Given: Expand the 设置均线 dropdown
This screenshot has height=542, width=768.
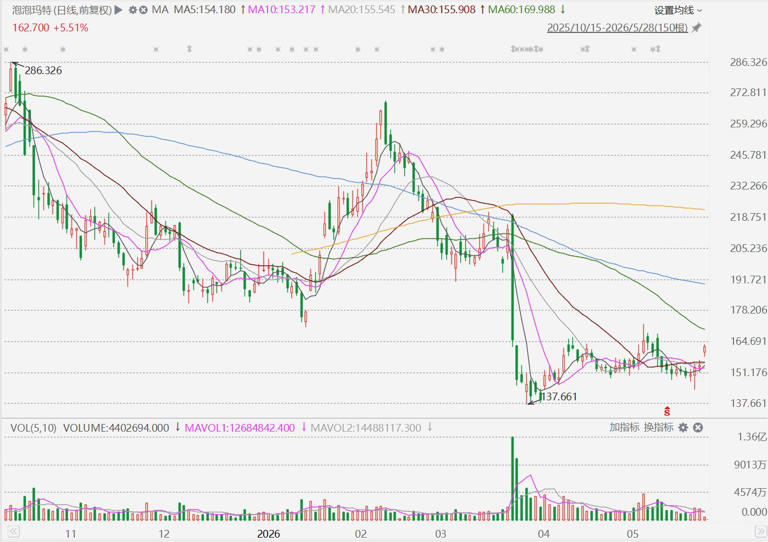Looking at the screenshot, I should [678, 10].
